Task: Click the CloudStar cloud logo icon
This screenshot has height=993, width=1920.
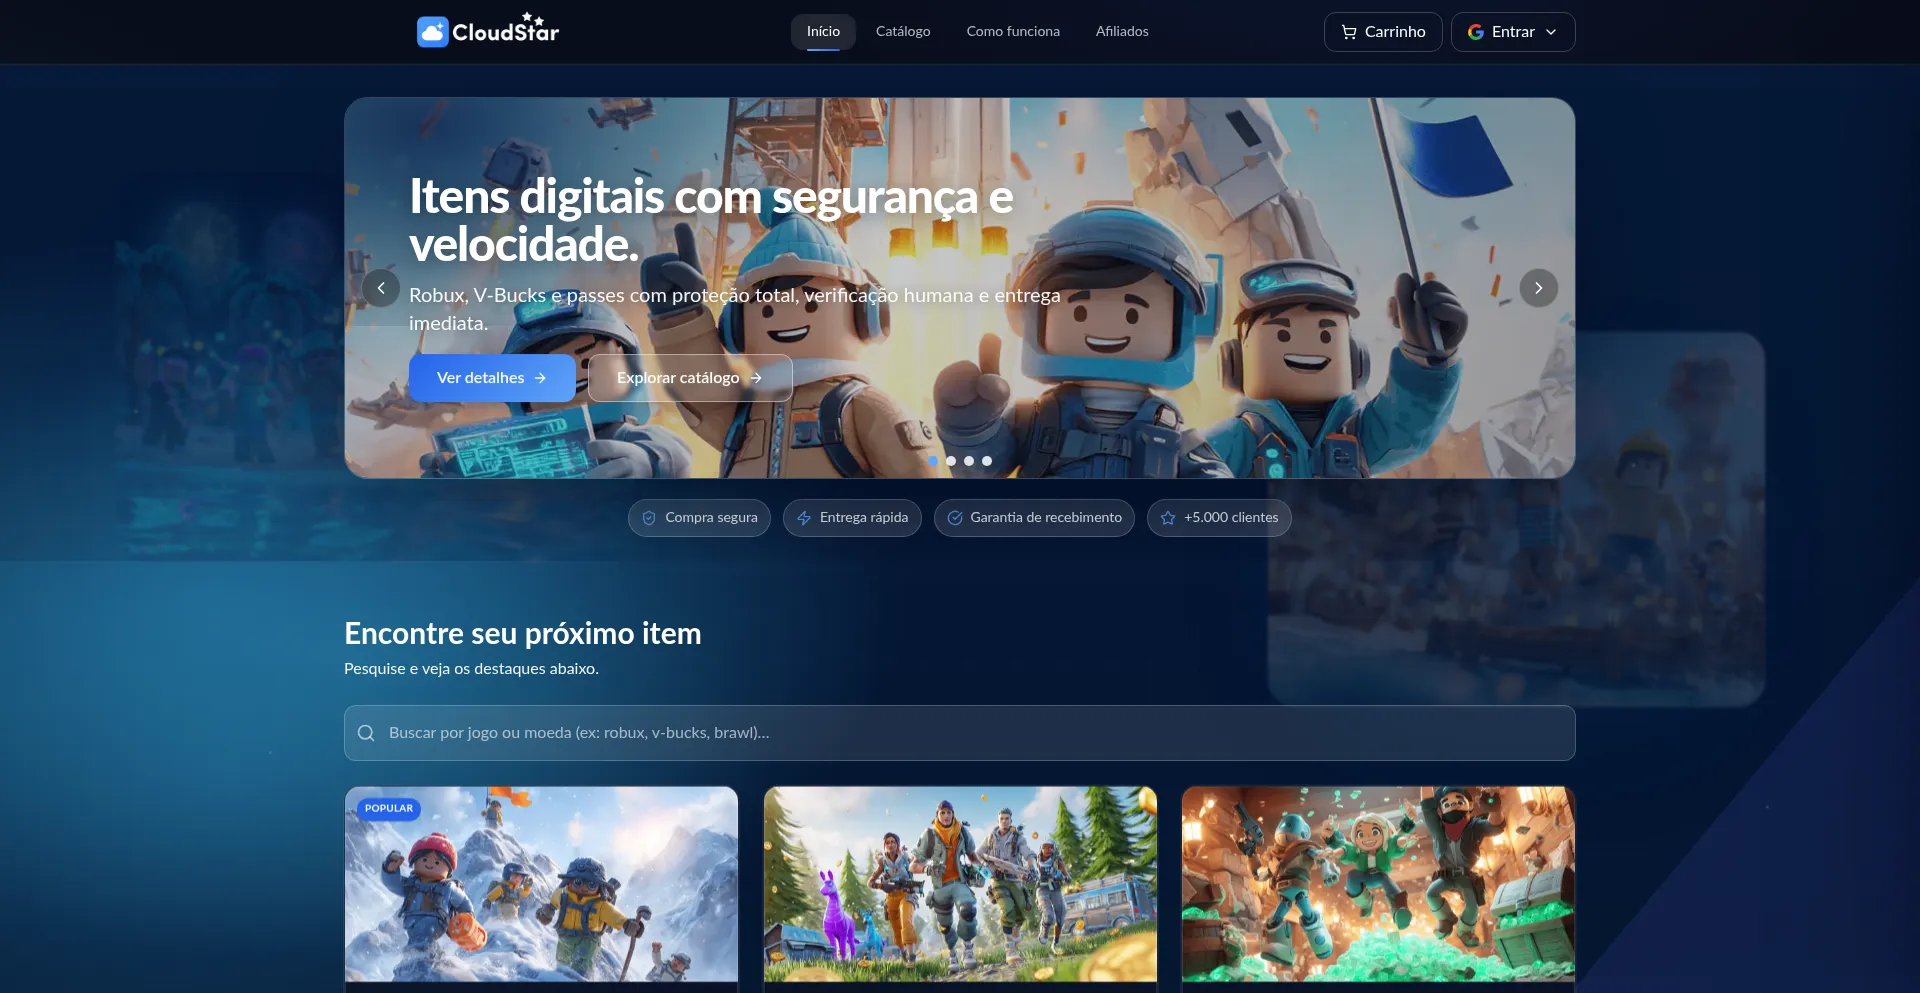Action: pos(434,31)
